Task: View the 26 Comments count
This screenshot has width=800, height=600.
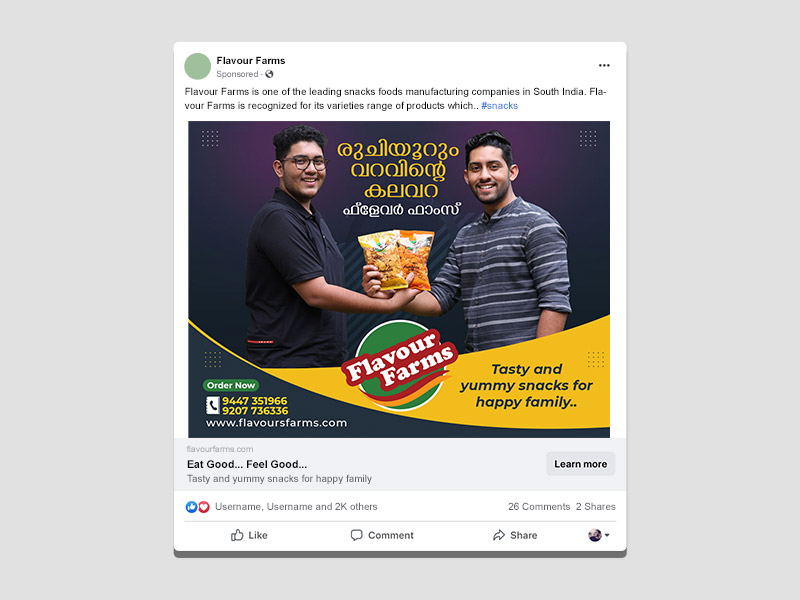Action: pyautogui.click(x=539, y=507)
